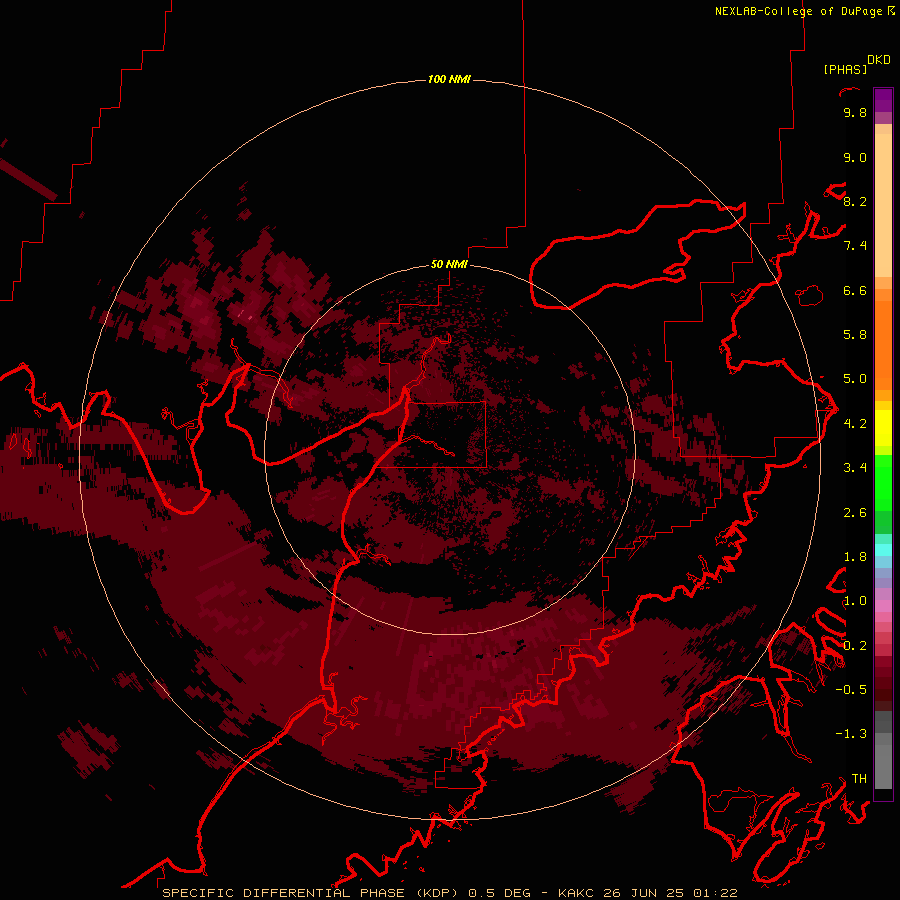The width and height of the screenshot is (900, 900).
Task: Click the 5.8 scale label
Action: pyautogui.click(x=855, y=335)
